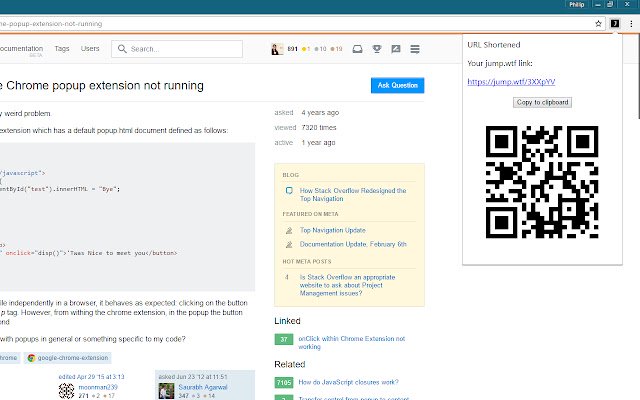This screenshot has height=400, width=640.
Task: Open the Users nav item
Action: pos(90,49)
